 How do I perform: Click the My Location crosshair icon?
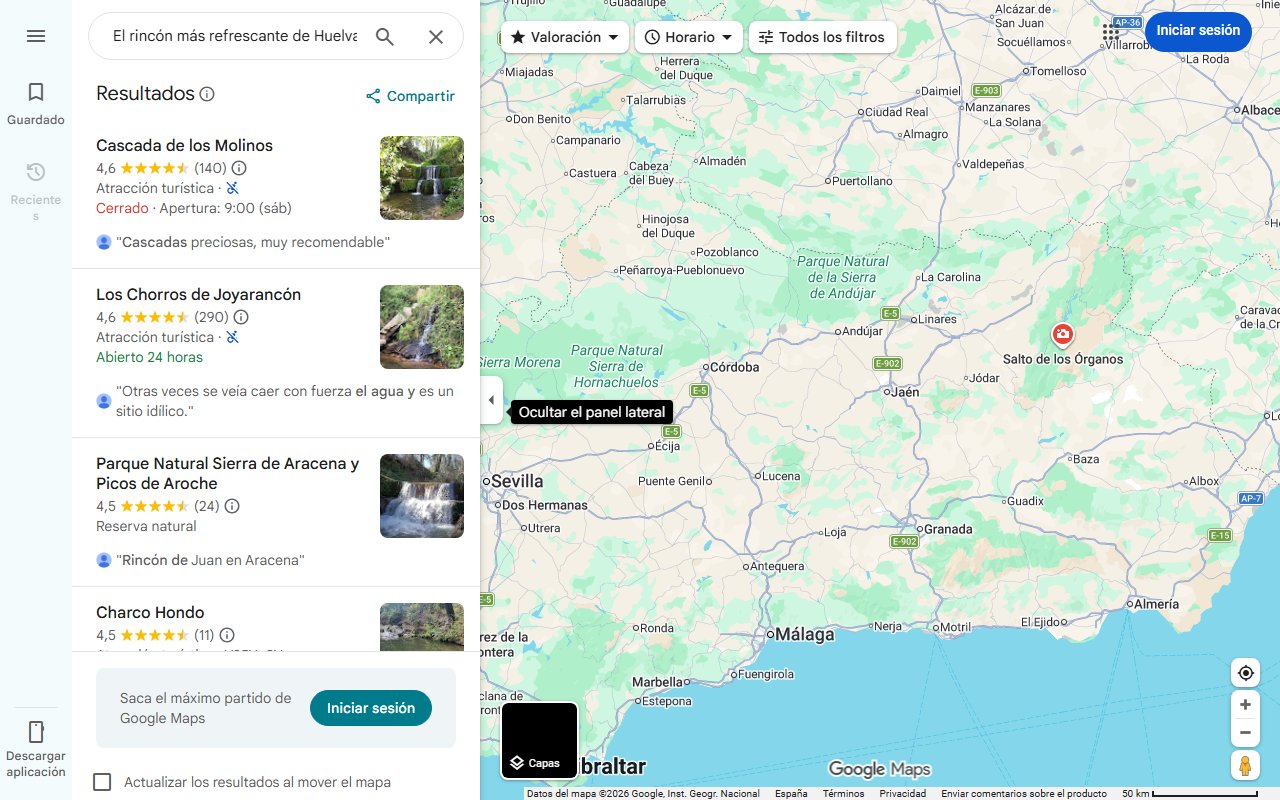tap(1245, 673)
